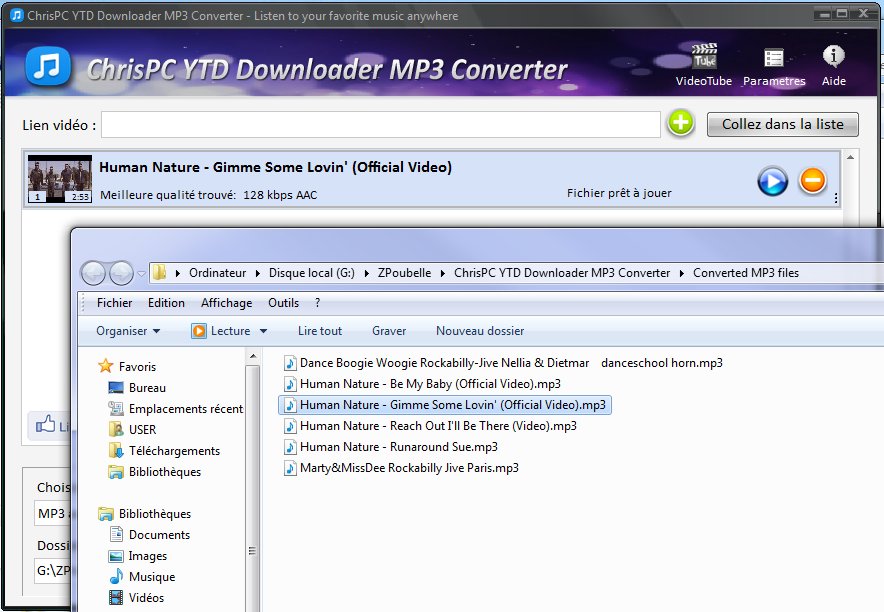Open the Edition menu
Viewport: 884px width, 612px height.
pyautogui.click(x=166, y=303)
